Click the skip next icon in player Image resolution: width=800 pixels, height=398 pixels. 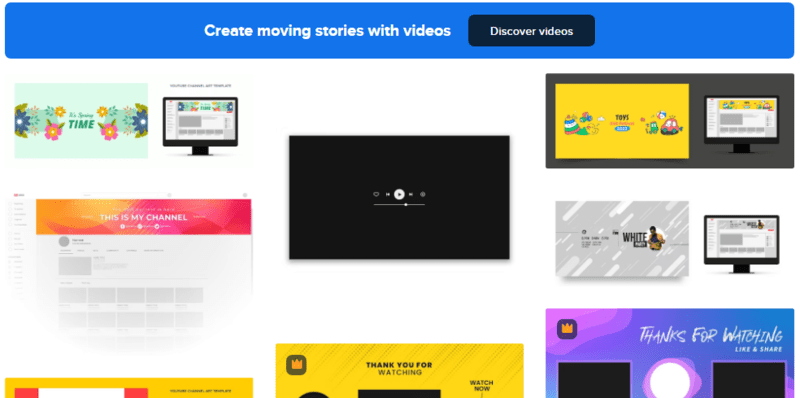point(411,194)
